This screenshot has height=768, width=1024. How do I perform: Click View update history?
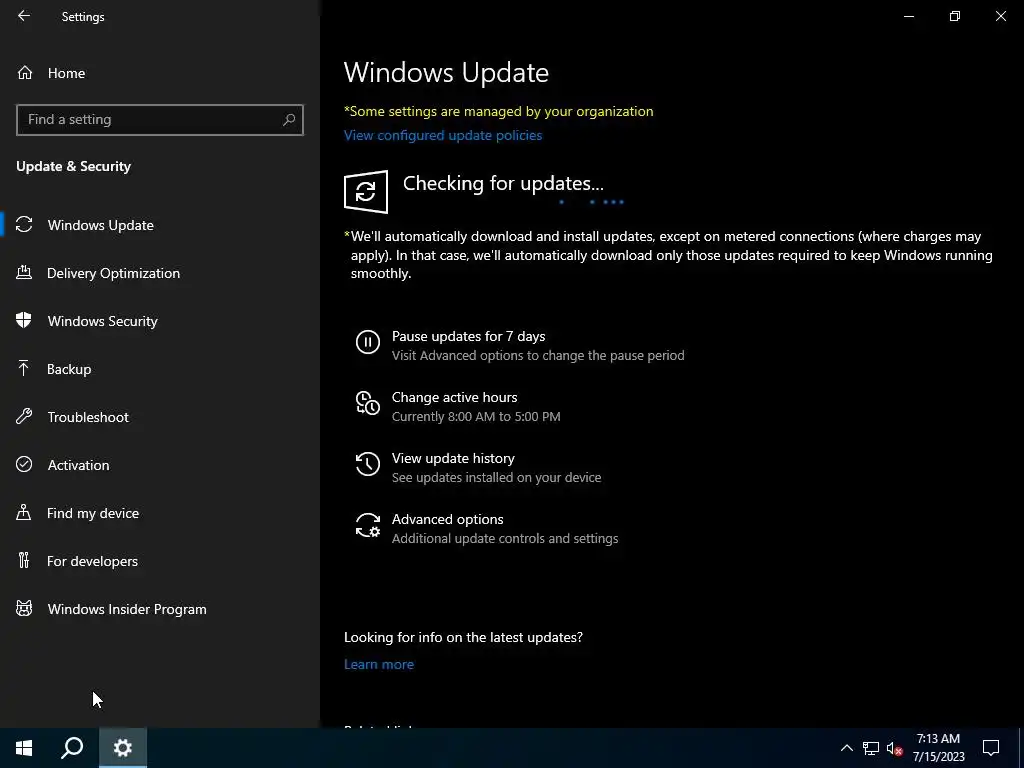click(x=453, y=458)
